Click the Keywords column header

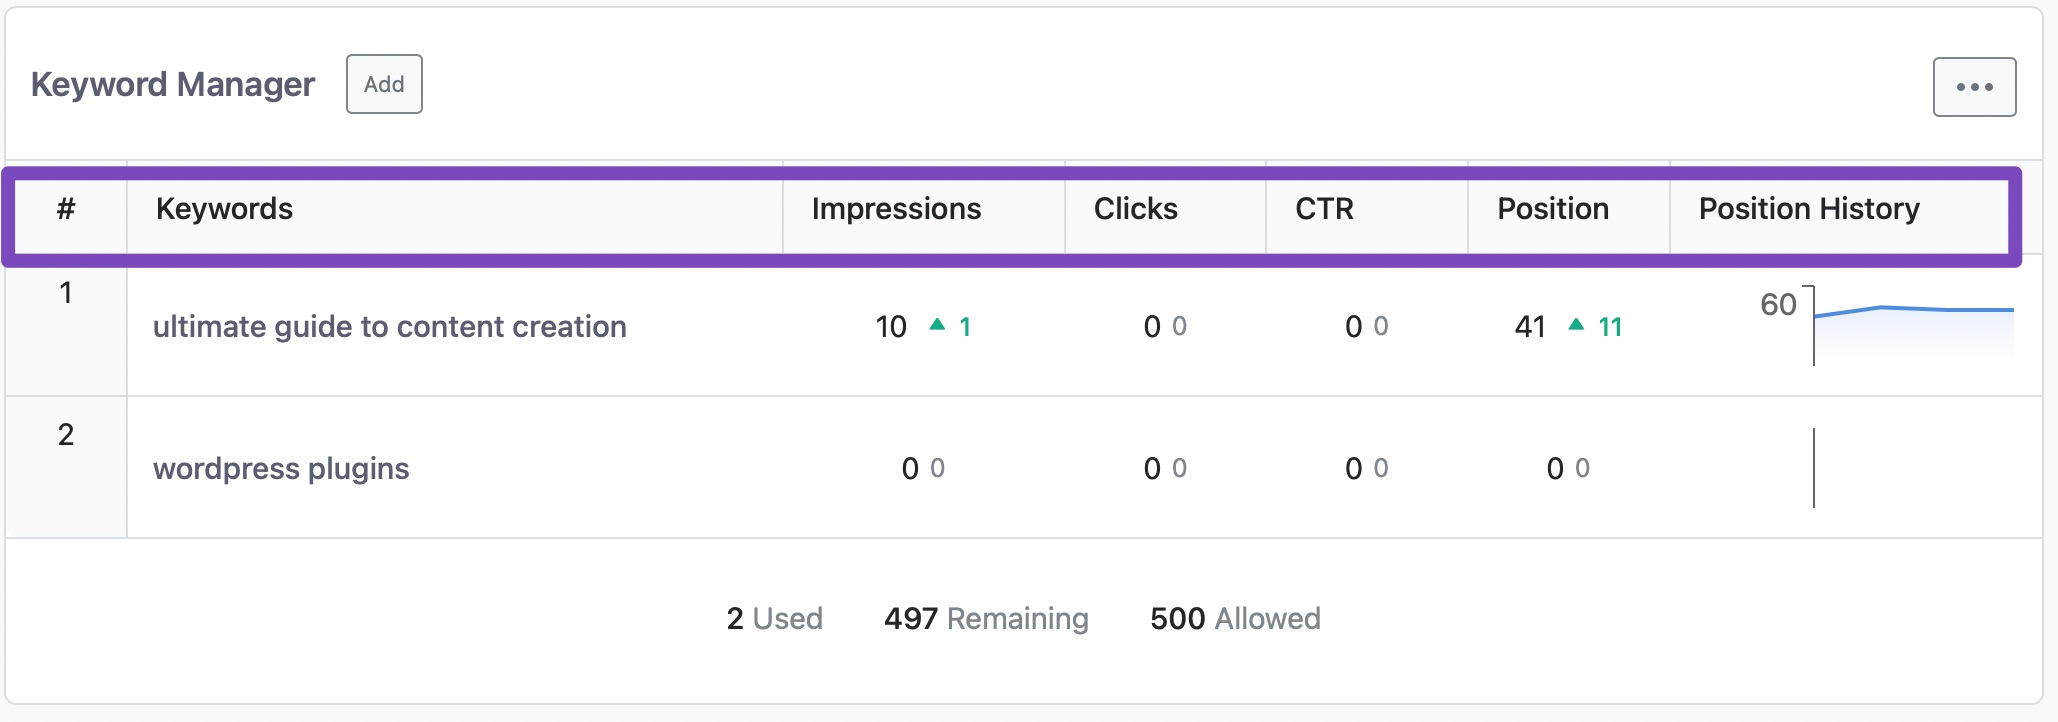click(224, 209)
